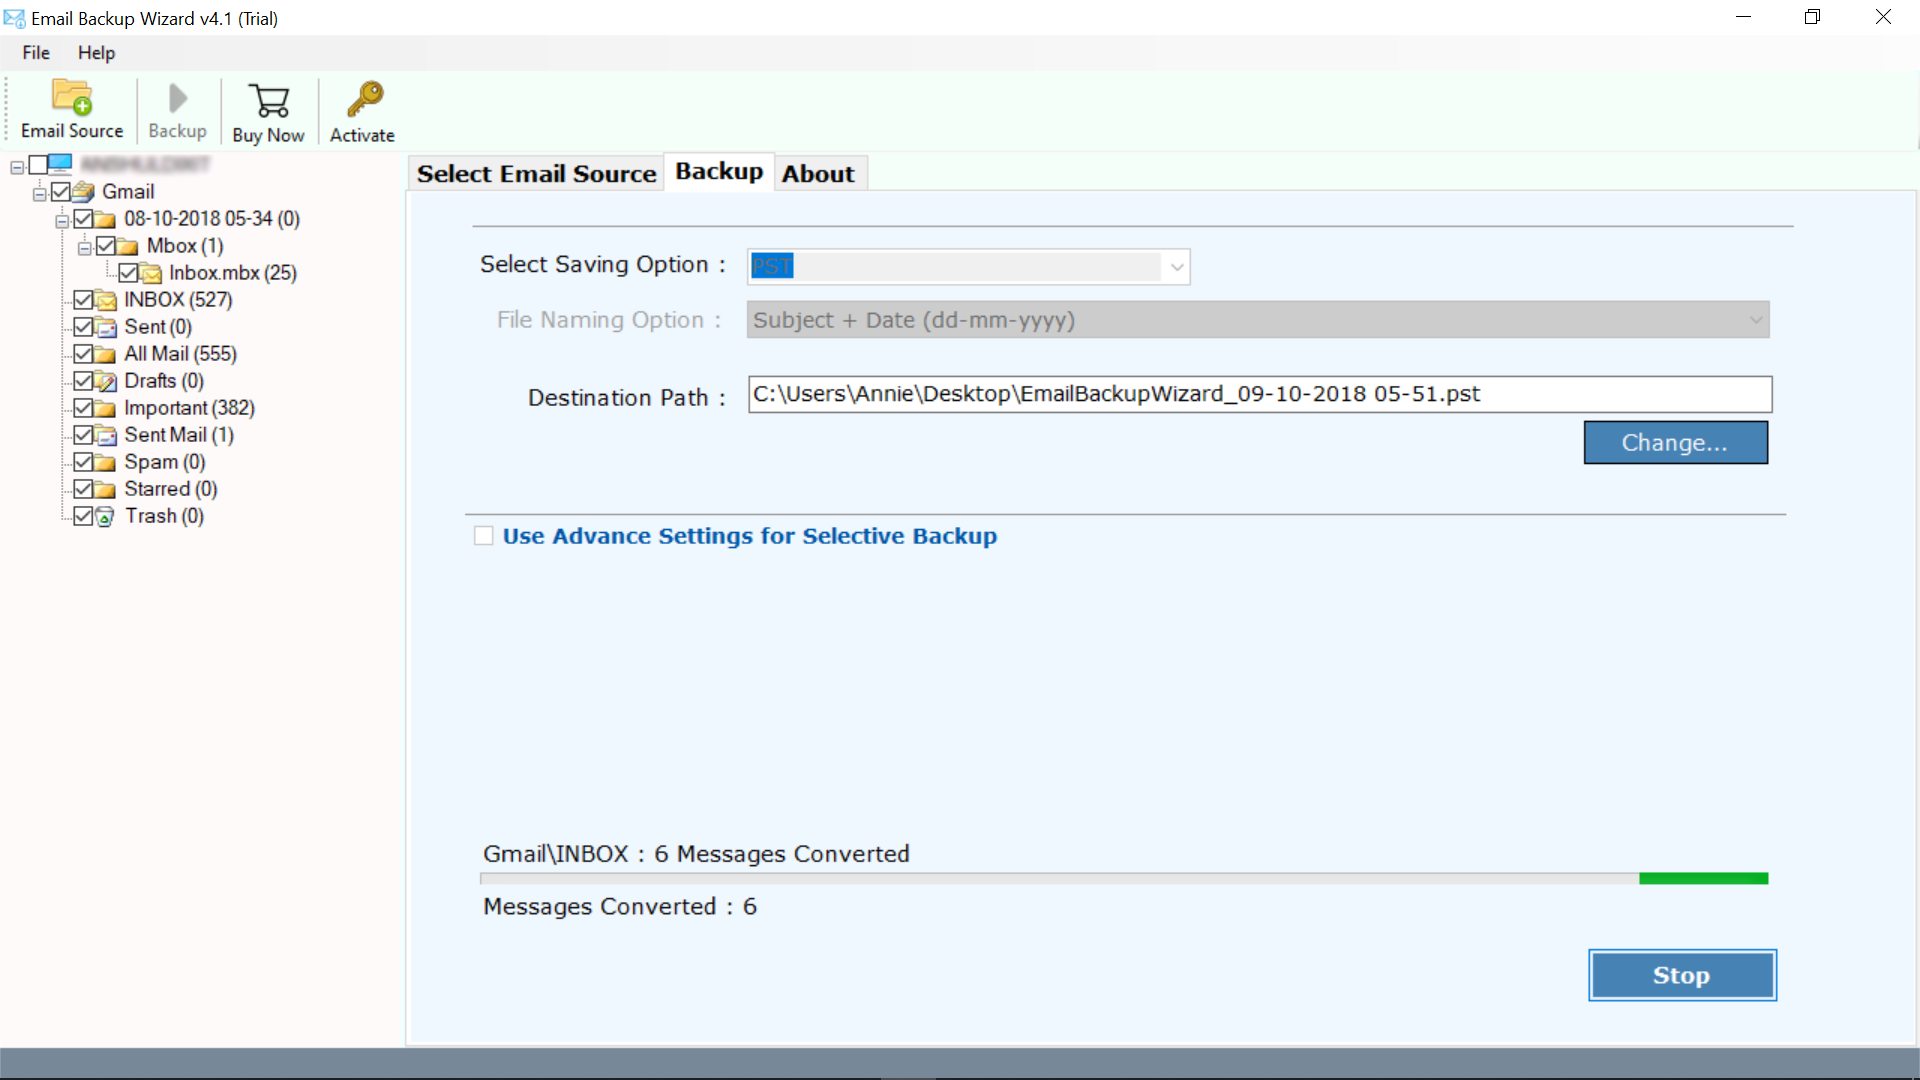Click the Stop backup button
The width and height of the screenshot is (1920, 1080).
1683,975
